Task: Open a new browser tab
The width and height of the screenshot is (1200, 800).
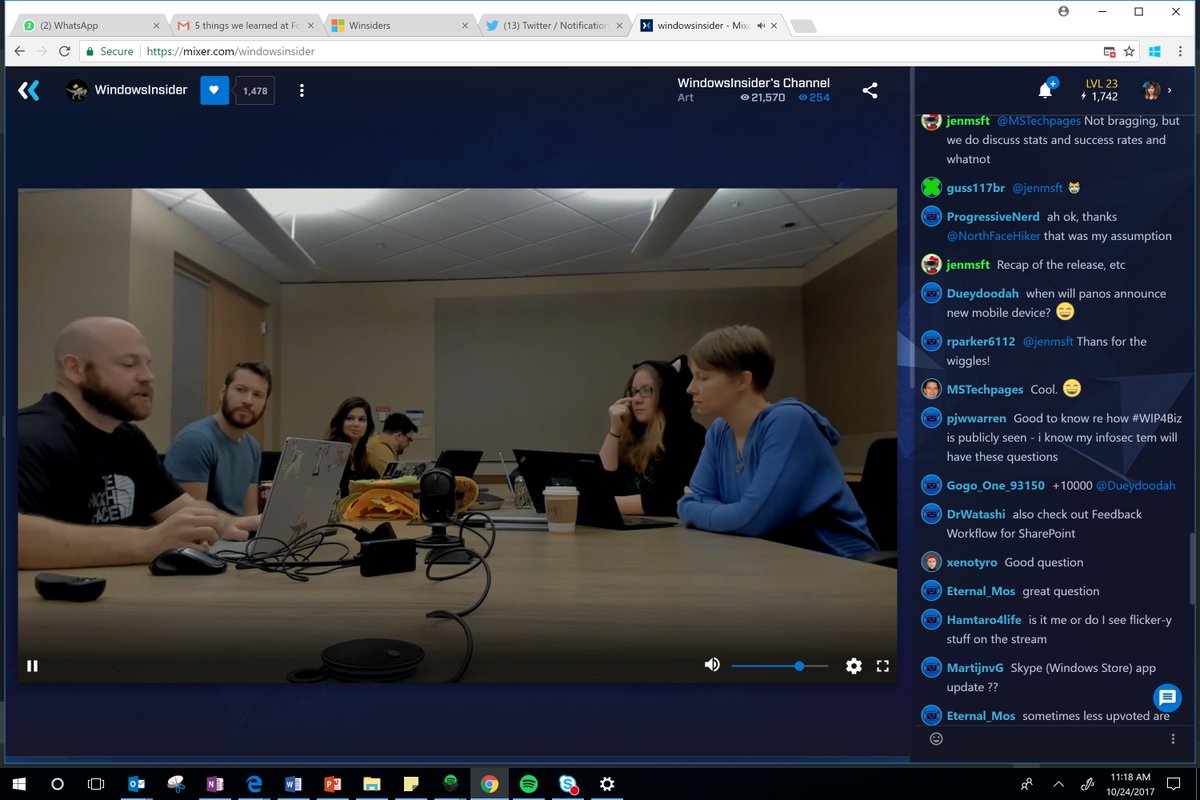Action: coord(803,26)
